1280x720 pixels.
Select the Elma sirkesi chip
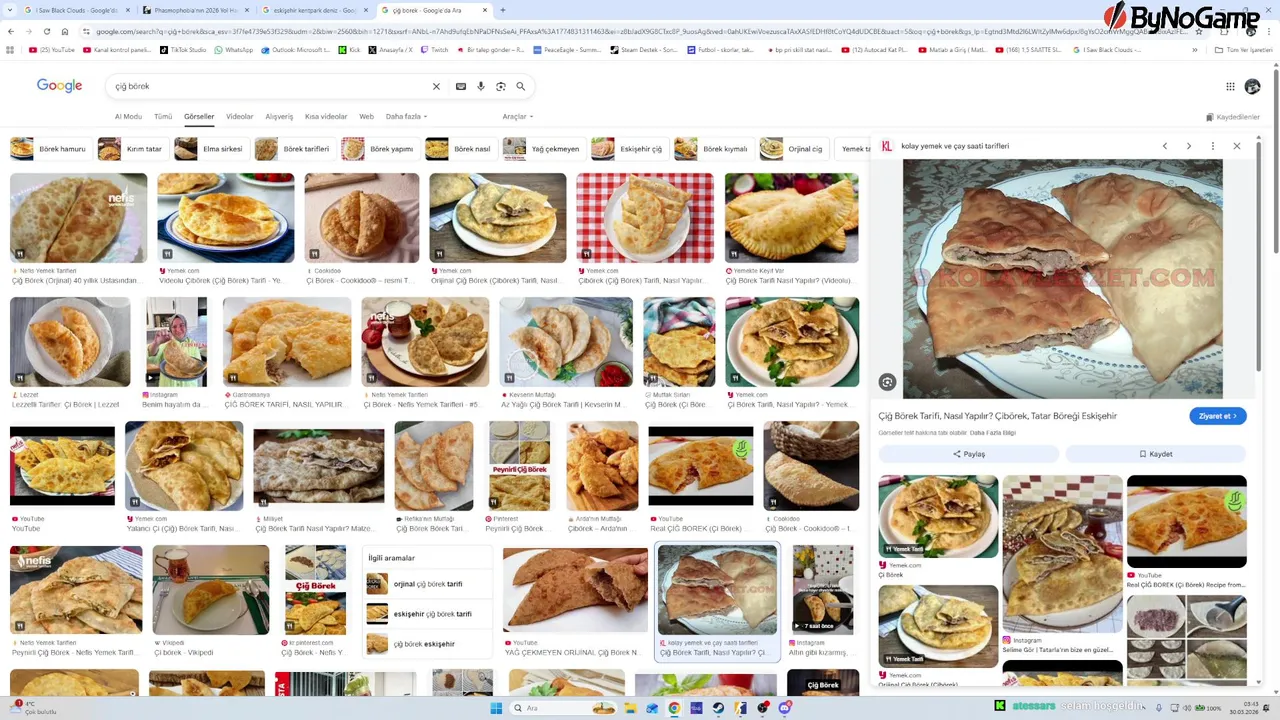tap(209, 149)
